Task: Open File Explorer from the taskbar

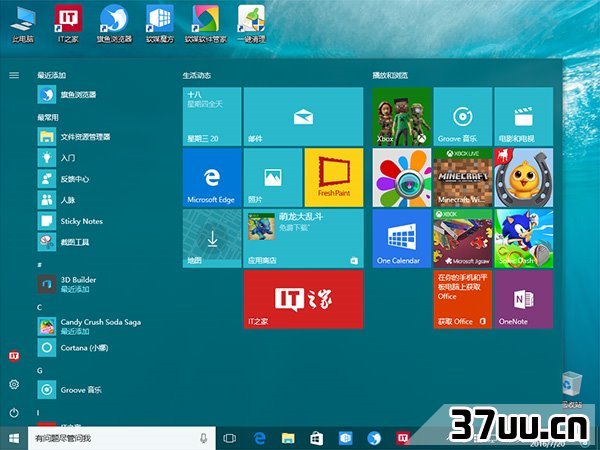Action: [288, 438]
